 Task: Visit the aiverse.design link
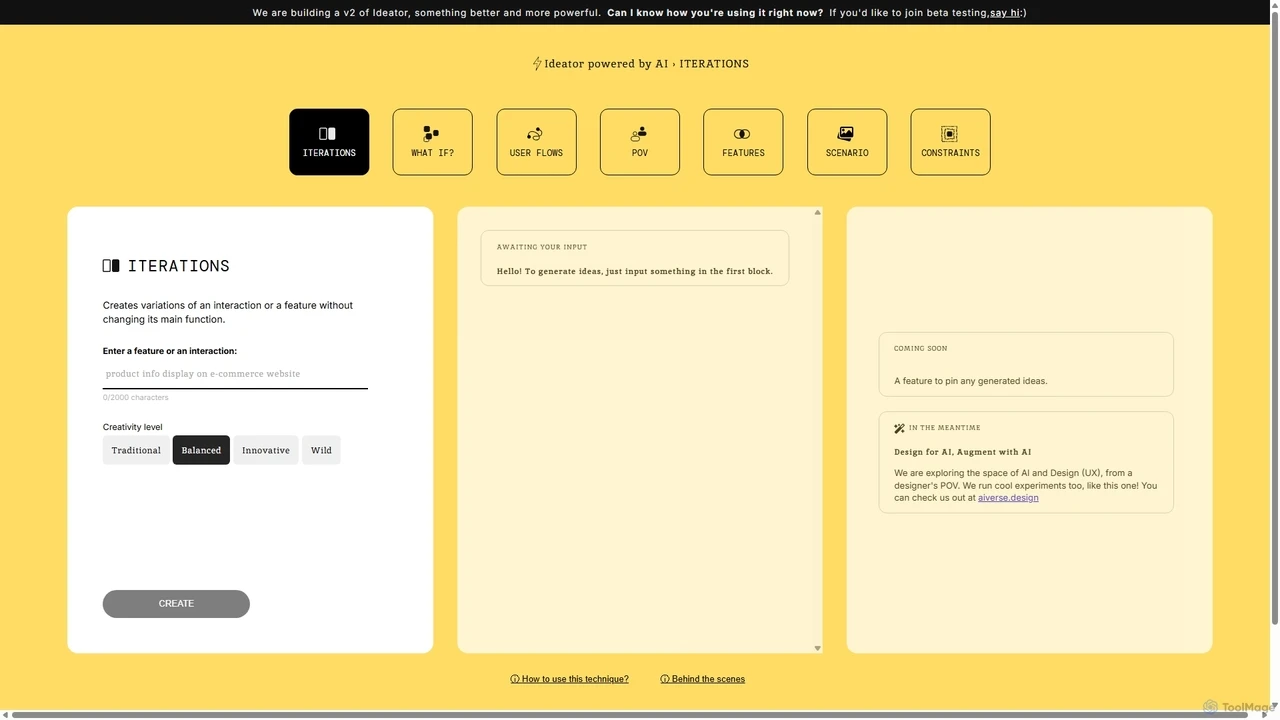pos(1008,498)
